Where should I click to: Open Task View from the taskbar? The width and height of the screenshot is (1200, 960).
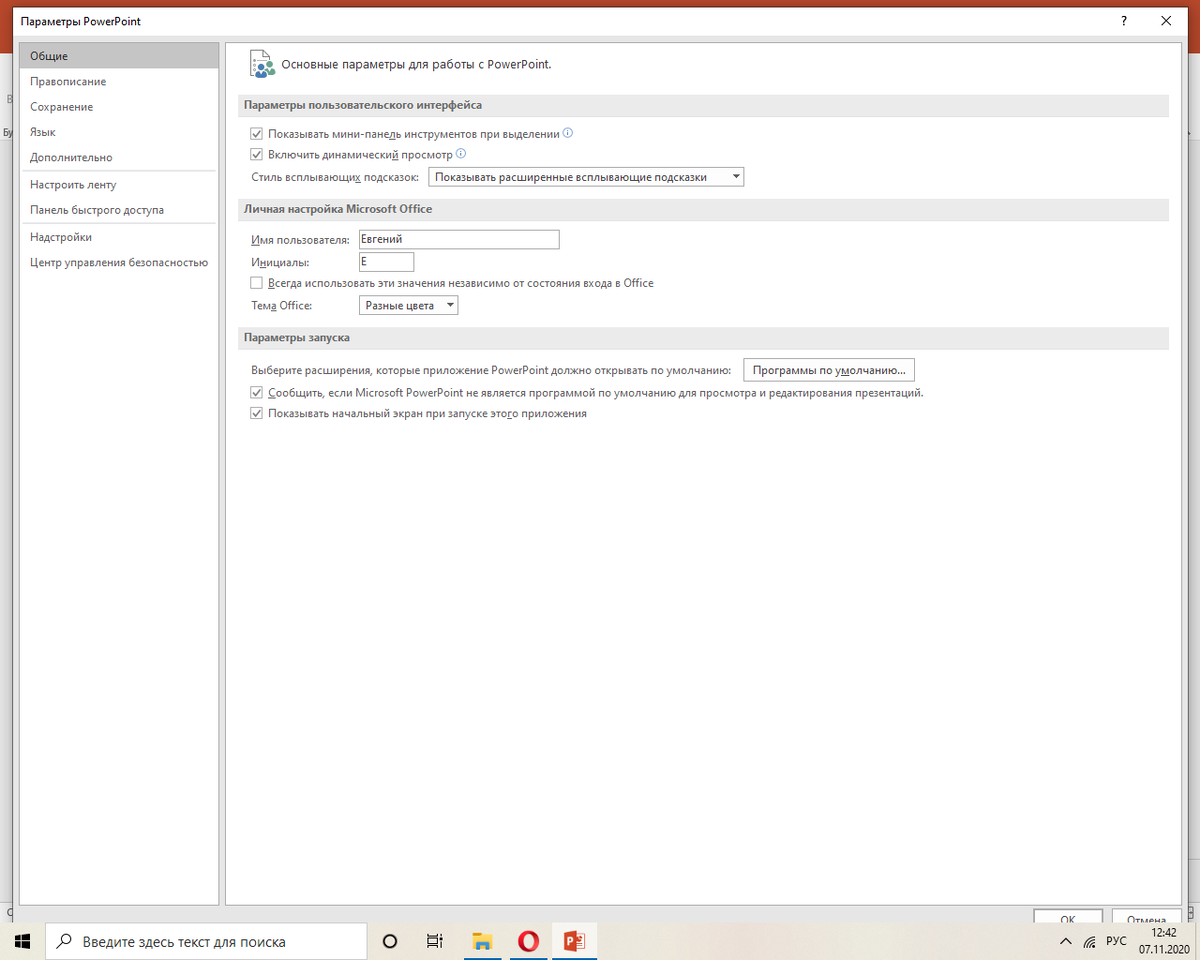click(435, 941)
